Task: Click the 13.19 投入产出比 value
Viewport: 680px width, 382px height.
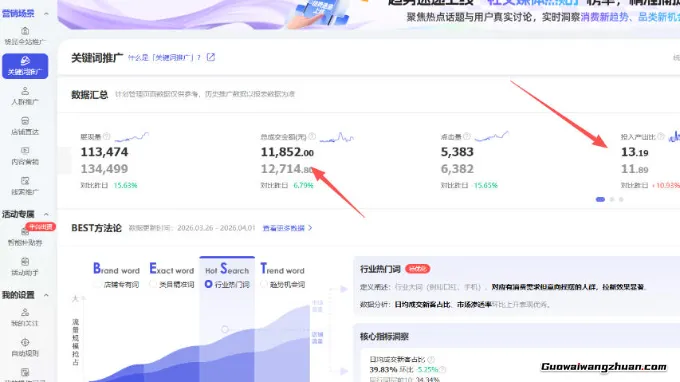Action: (x=634, y=152)
